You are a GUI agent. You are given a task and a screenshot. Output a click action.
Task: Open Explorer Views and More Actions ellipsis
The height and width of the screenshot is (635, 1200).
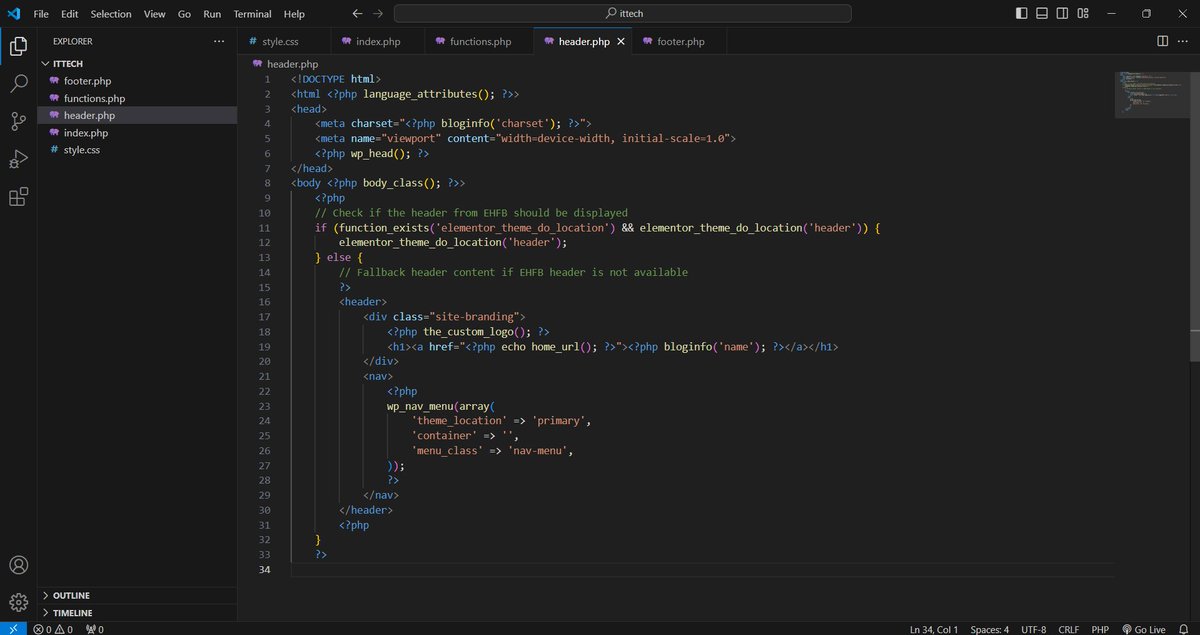(x=219, y=41)
